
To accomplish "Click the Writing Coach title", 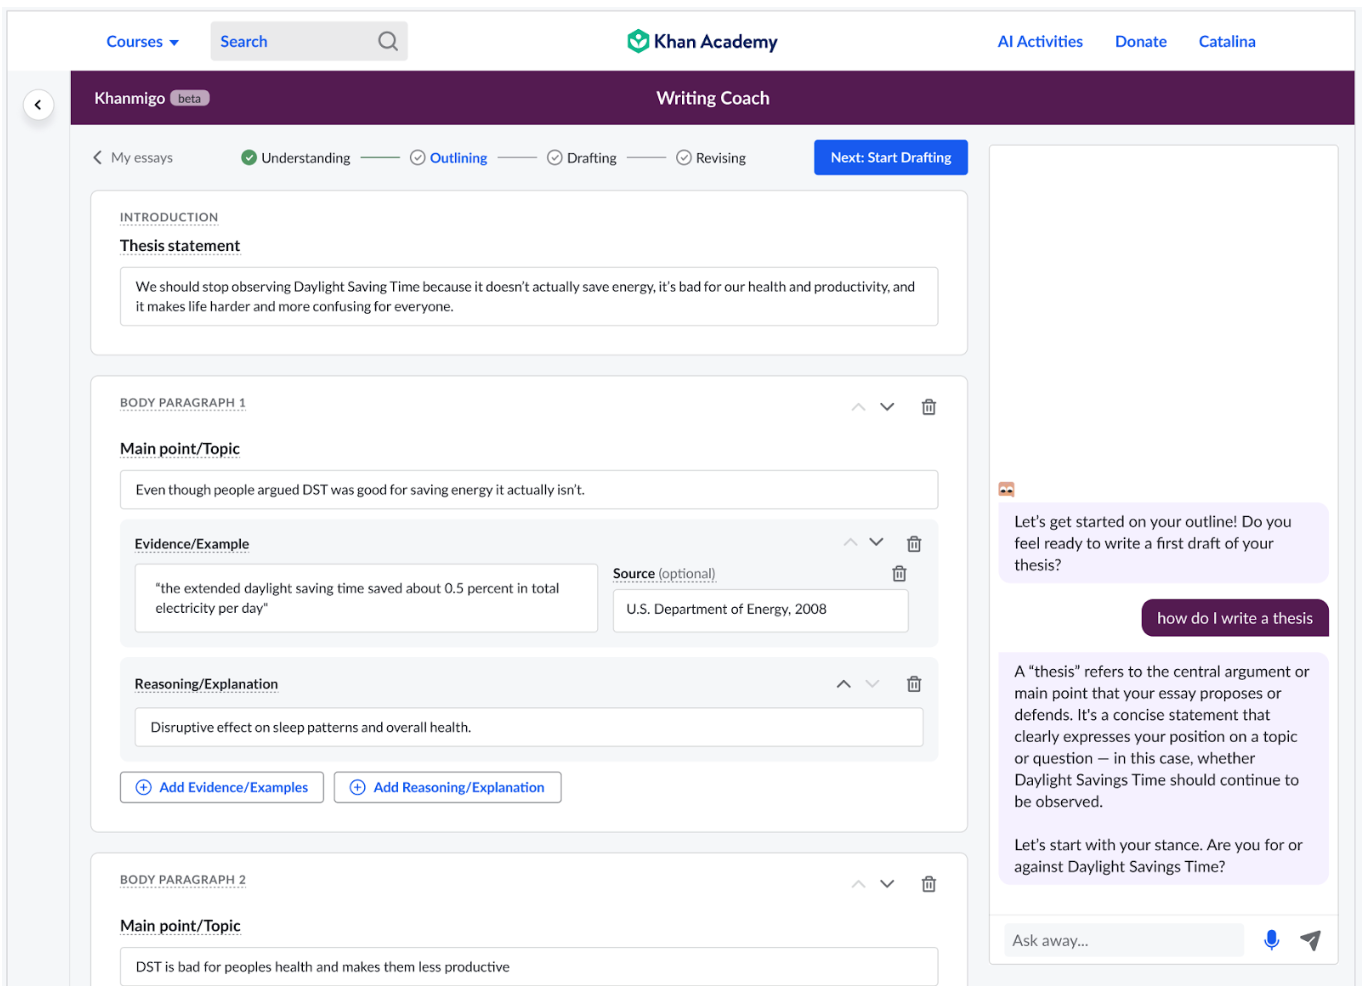I will pos(713,98).
